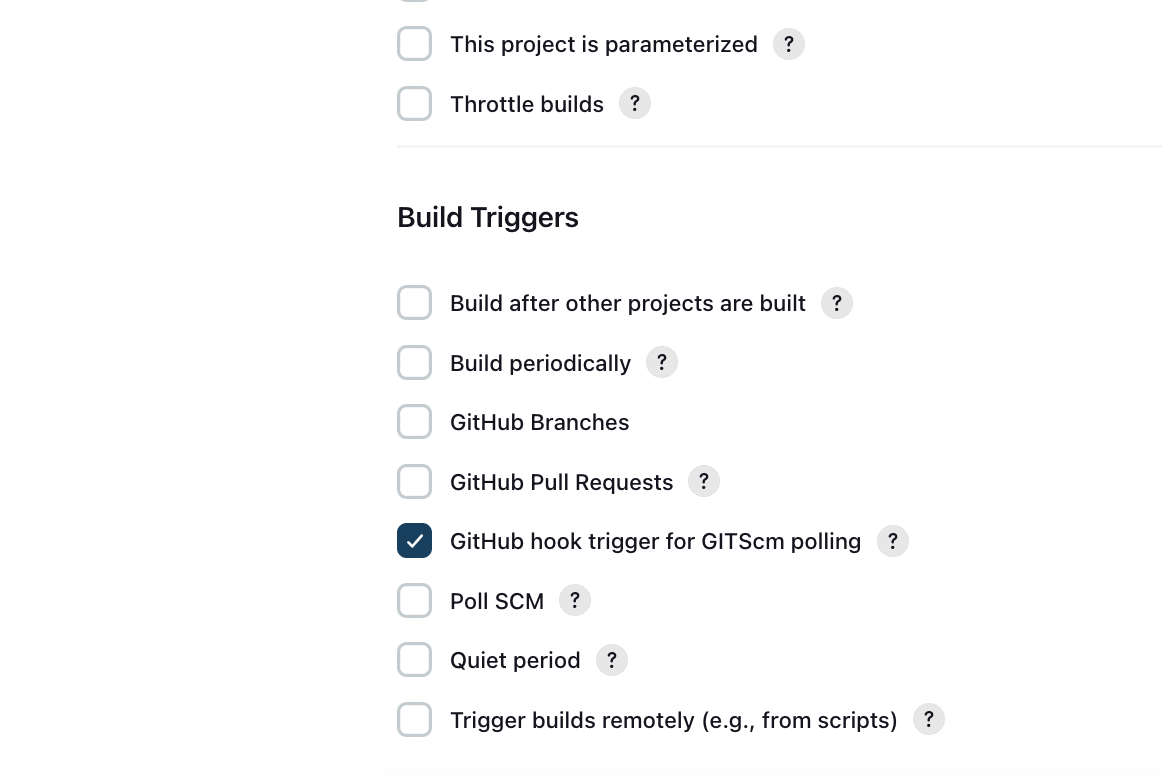Show help for GitHub hook trigger option
1162x776 pixels.
coord(893,541)
